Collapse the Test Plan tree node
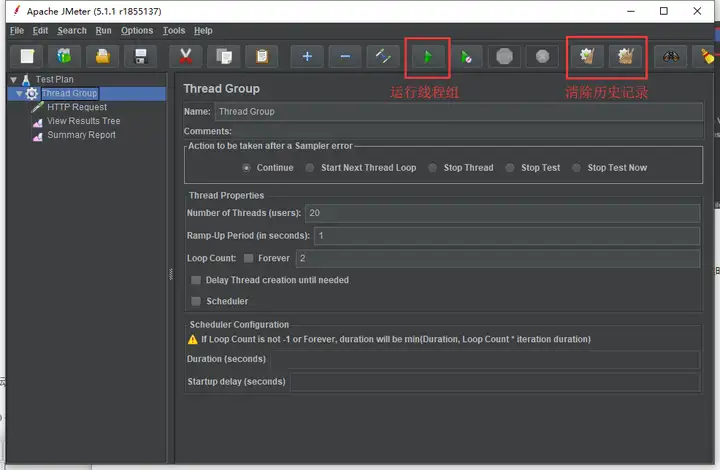 coord(14,80)
